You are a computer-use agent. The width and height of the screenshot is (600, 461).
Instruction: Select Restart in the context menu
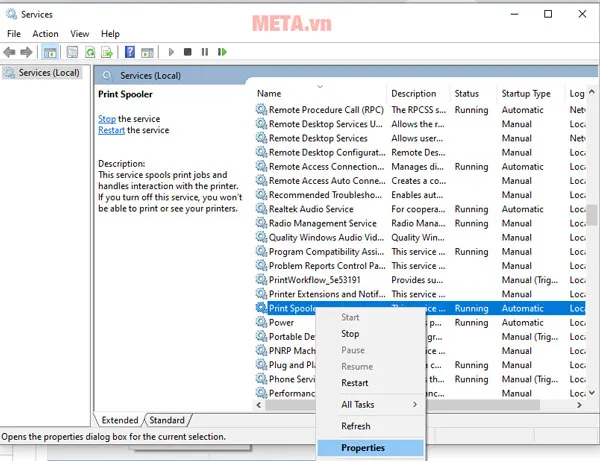pyautogui.click(x=354, y=383)
